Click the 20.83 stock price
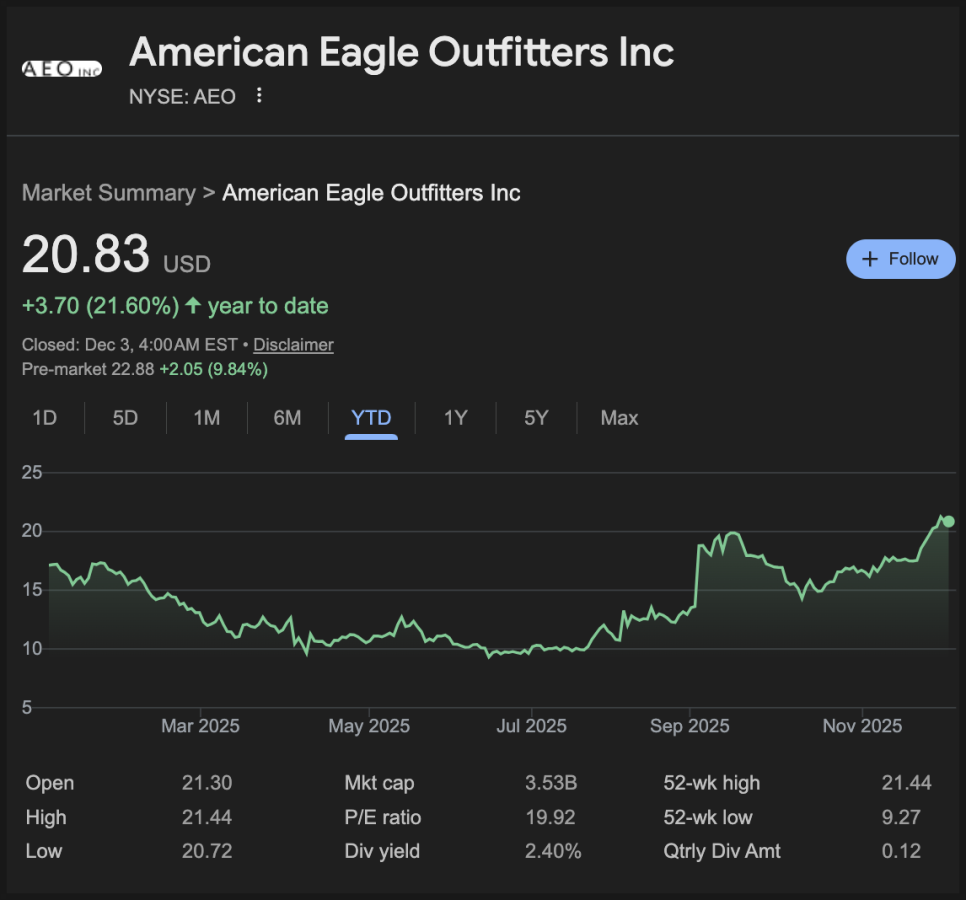Screen dimensions: 966x900 [x=86, y=254]
